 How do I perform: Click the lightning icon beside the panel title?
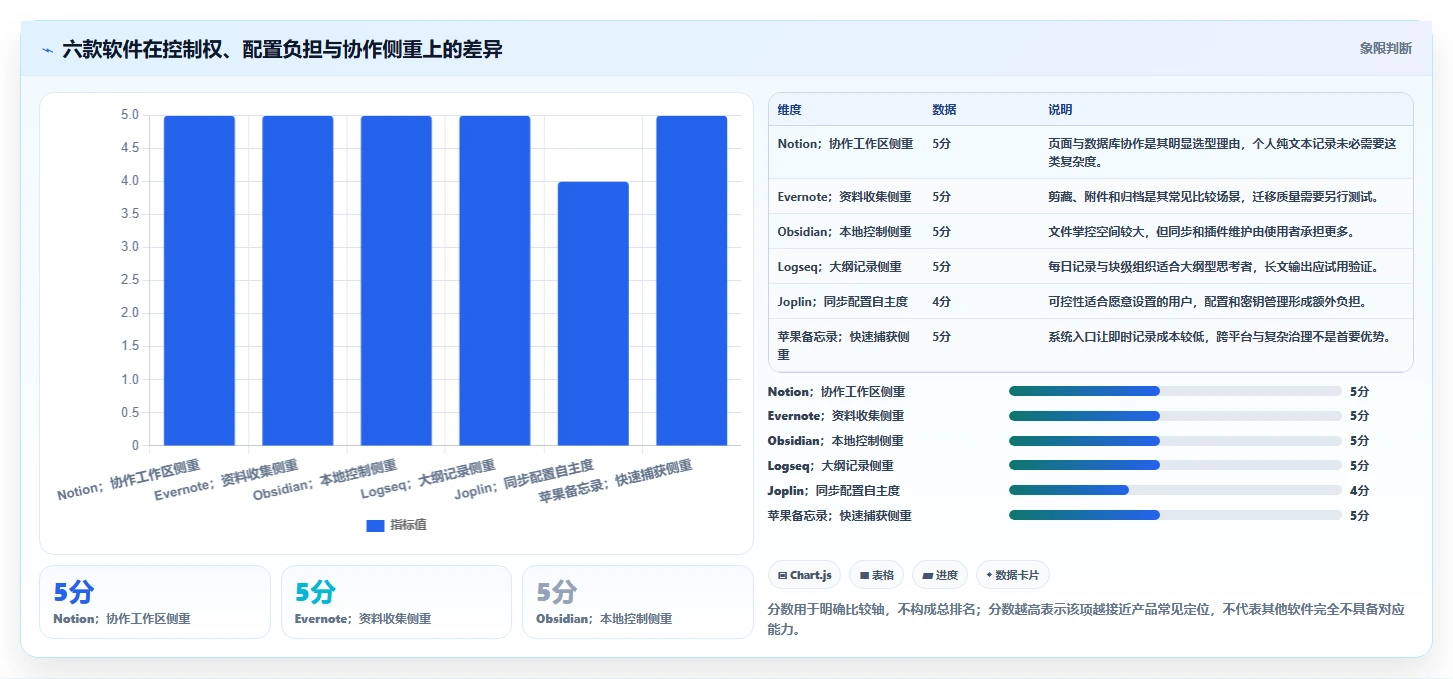point(47,49)
